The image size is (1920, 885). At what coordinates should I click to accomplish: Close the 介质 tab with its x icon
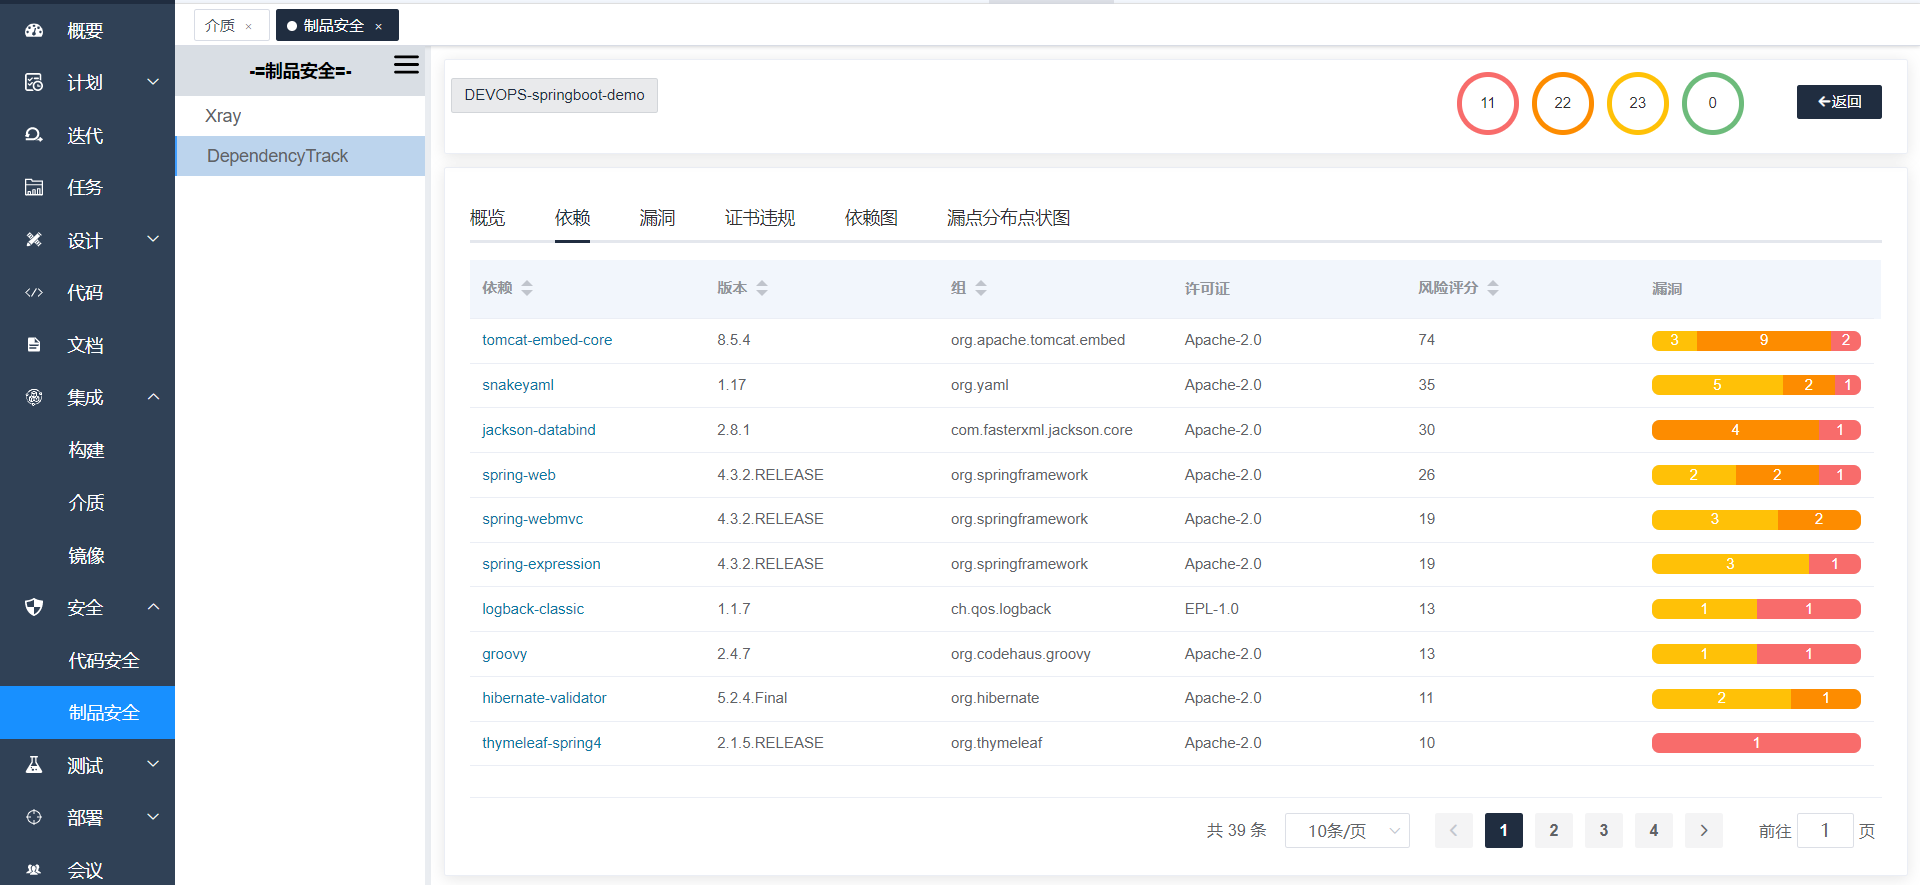pos(249,27)
